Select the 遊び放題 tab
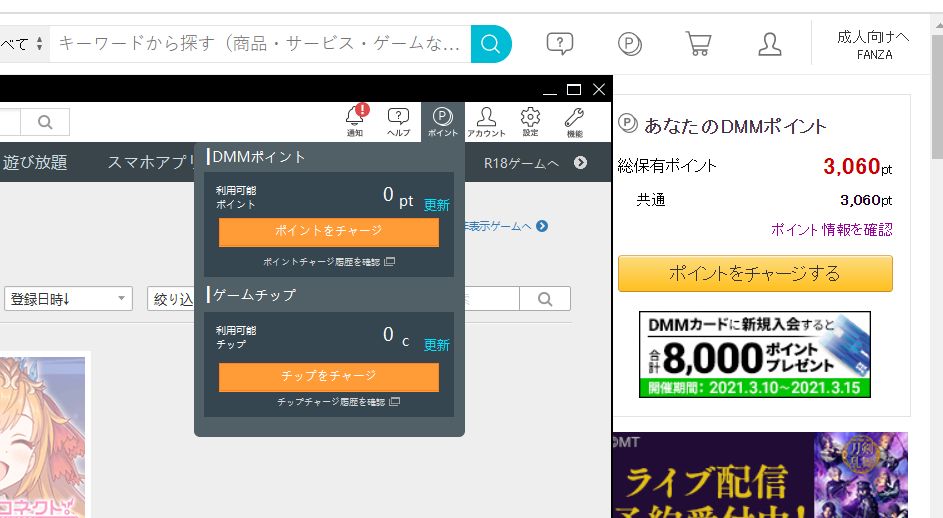 coord(34,162)
